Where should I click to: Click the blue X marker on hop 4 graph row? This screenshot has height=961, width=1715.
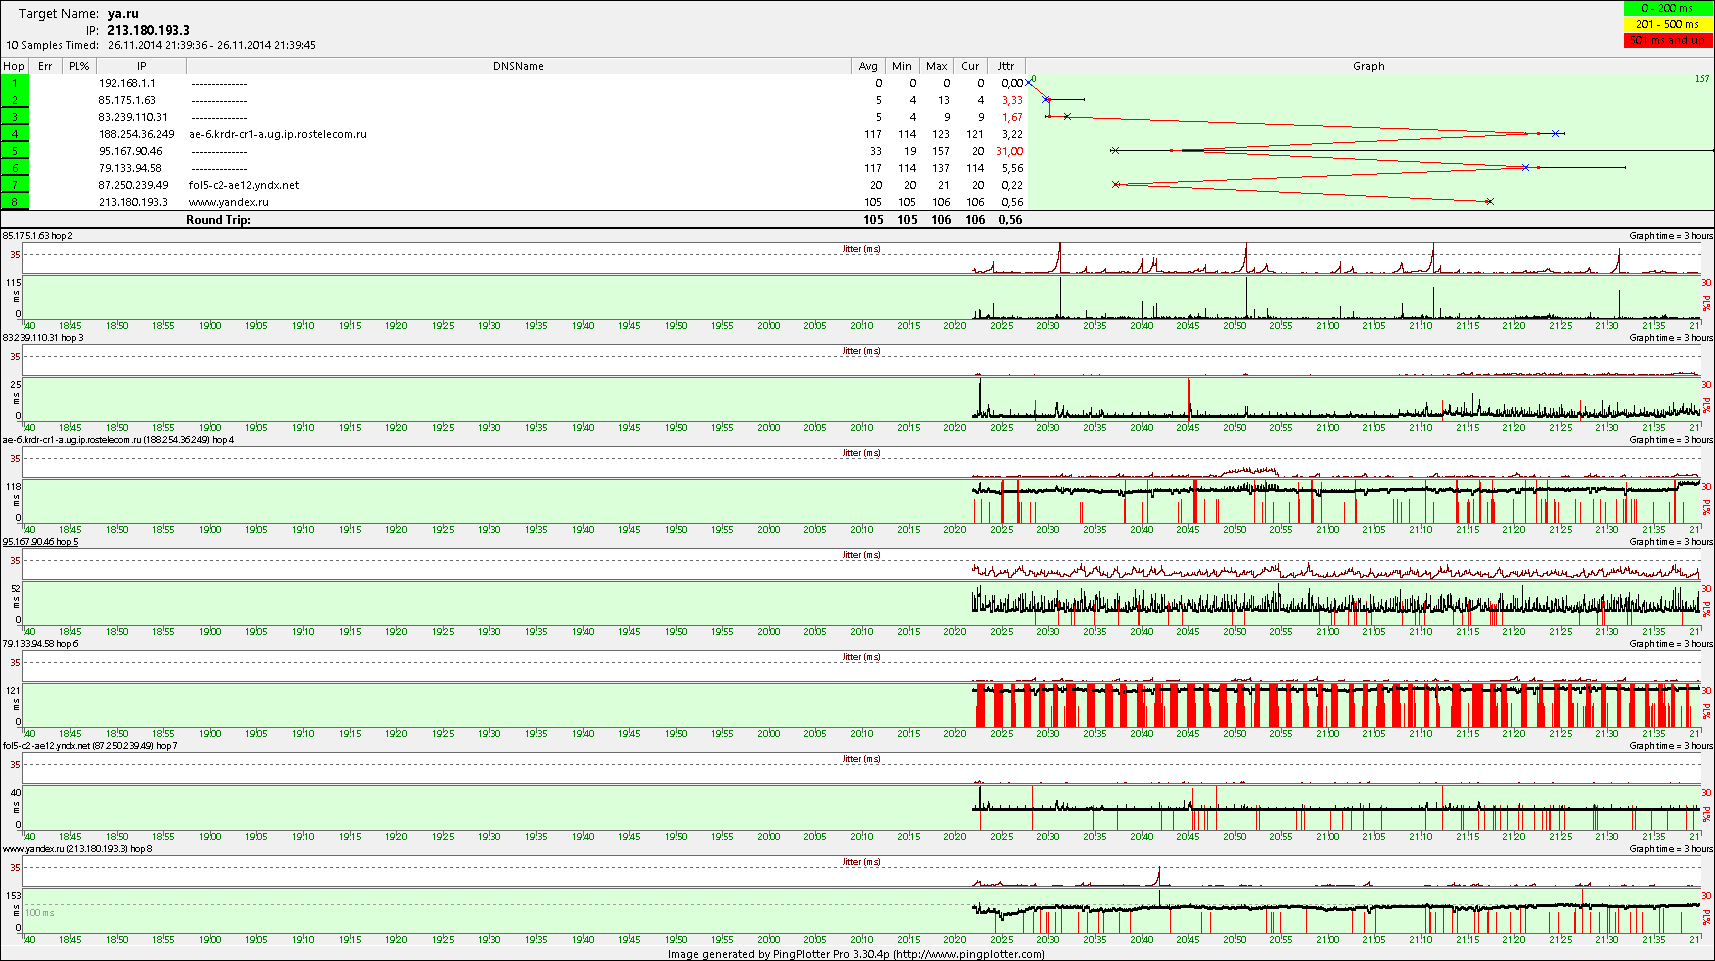tap(1555, 133)
